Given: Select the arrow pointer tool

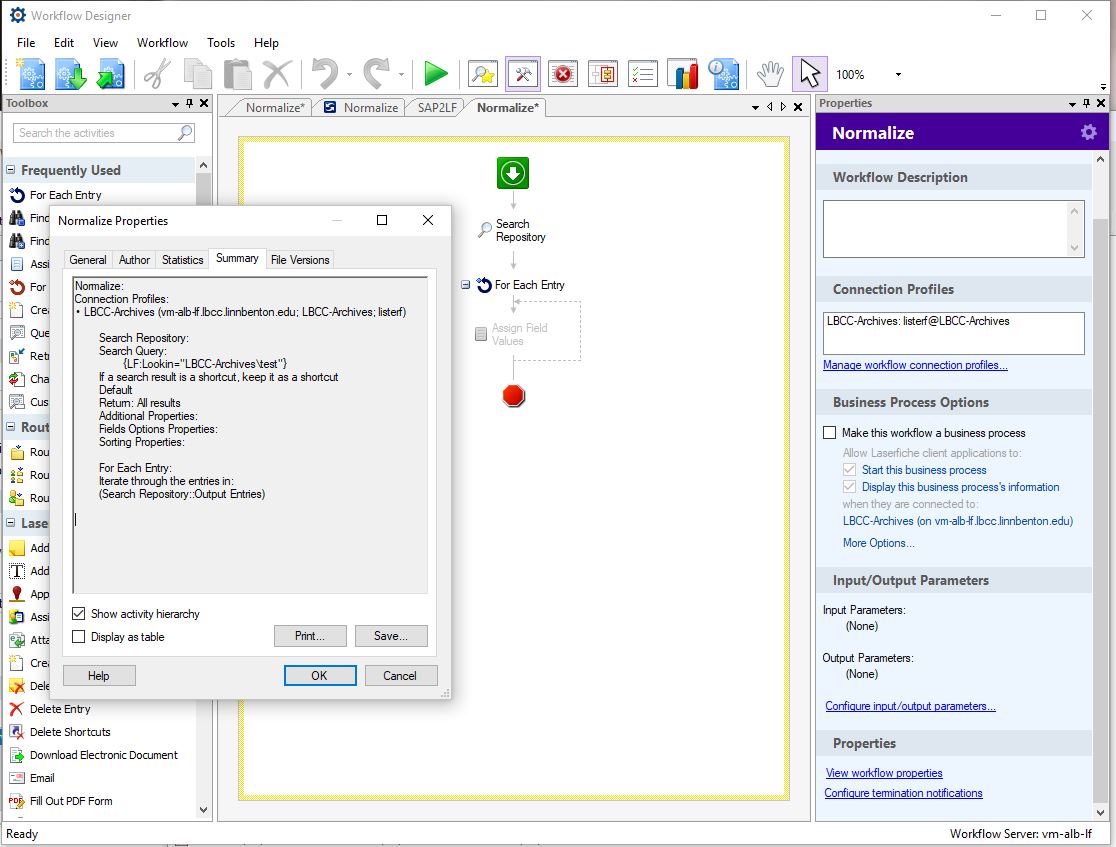Looking at the screenshot, I should (809, 74).
